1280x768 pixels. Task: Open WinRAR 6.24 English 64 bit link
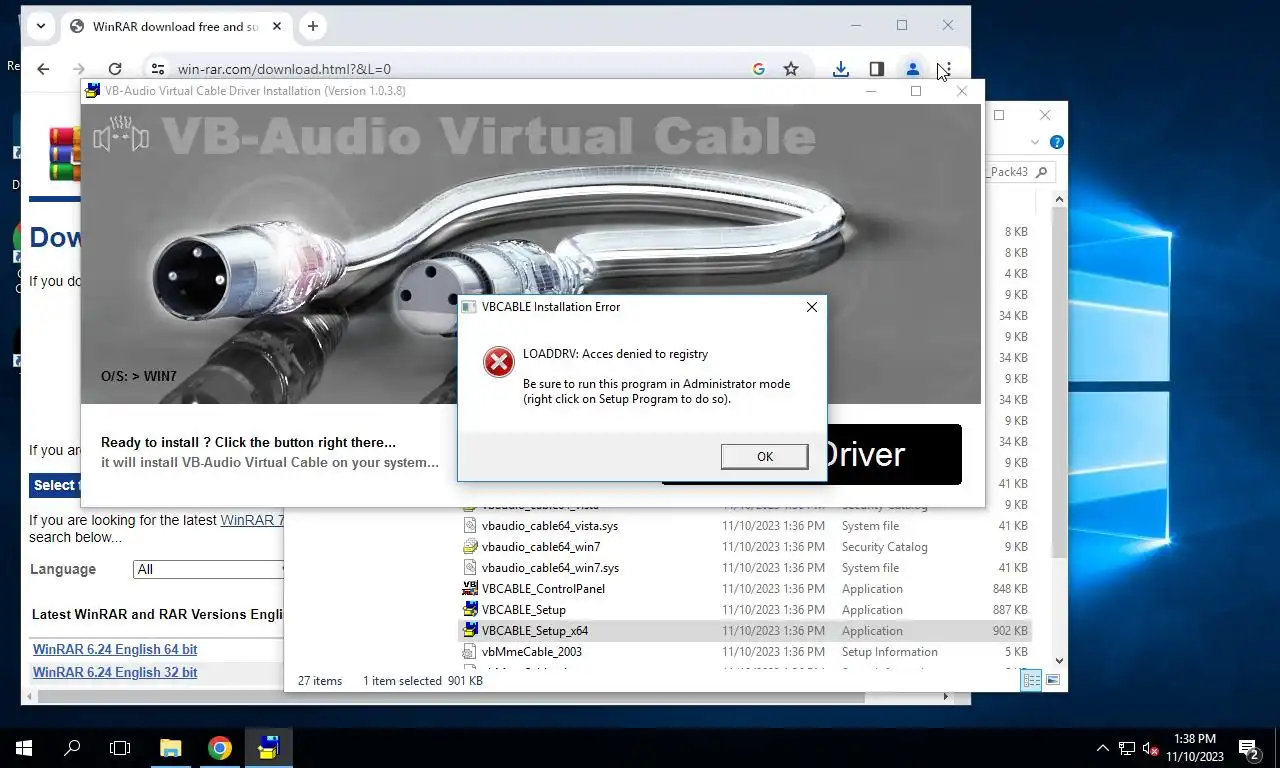(x=115, y=649)
